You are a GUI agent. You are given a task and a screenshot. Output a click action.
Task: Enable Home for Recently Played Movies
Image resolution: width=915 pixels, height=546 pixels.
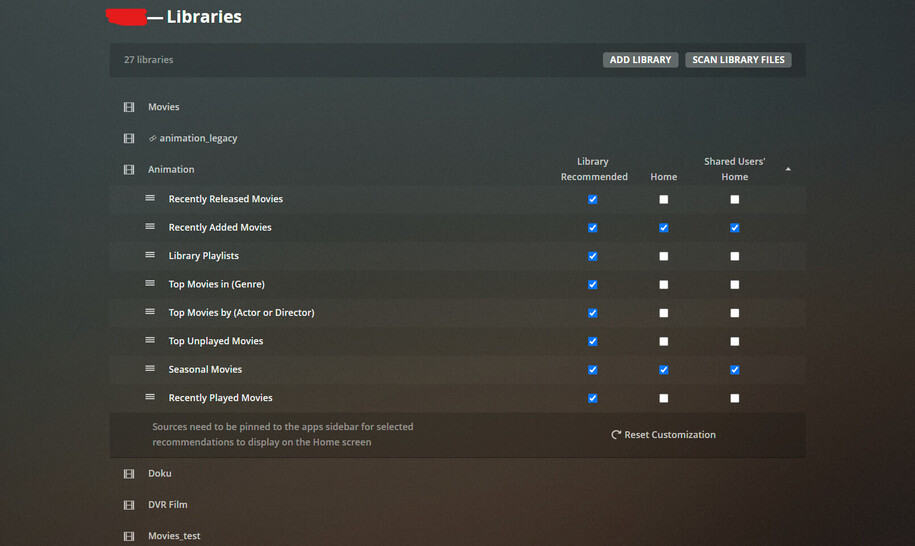[x=663, y=398]
